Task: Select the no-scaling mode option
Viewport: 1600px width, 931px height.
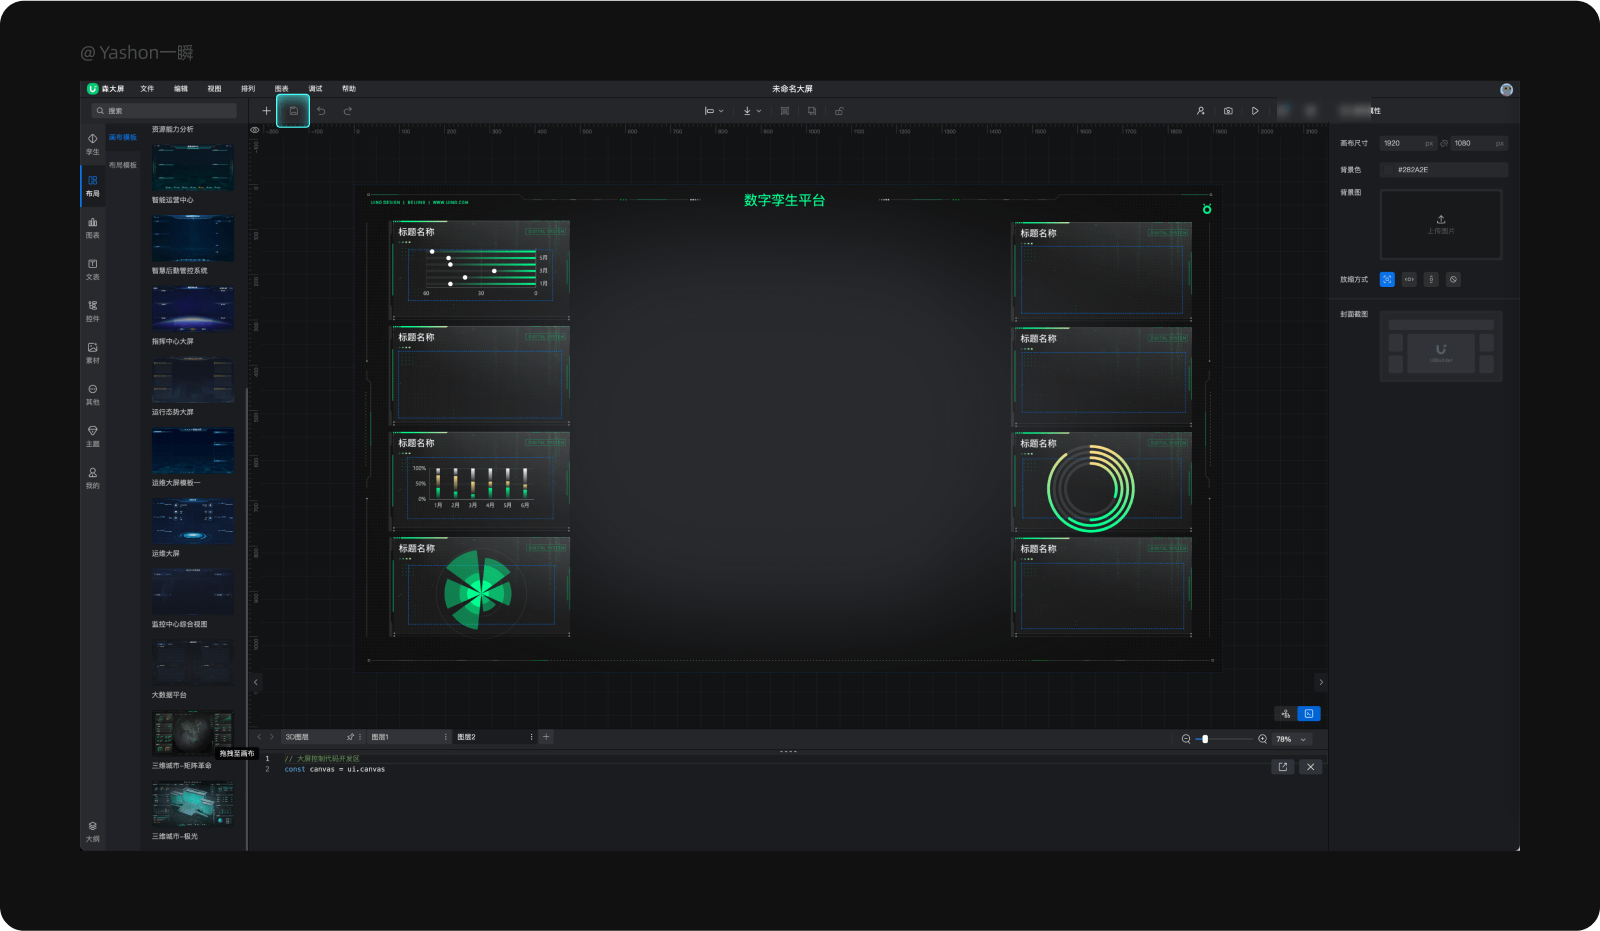Action: coord(1453,279)
